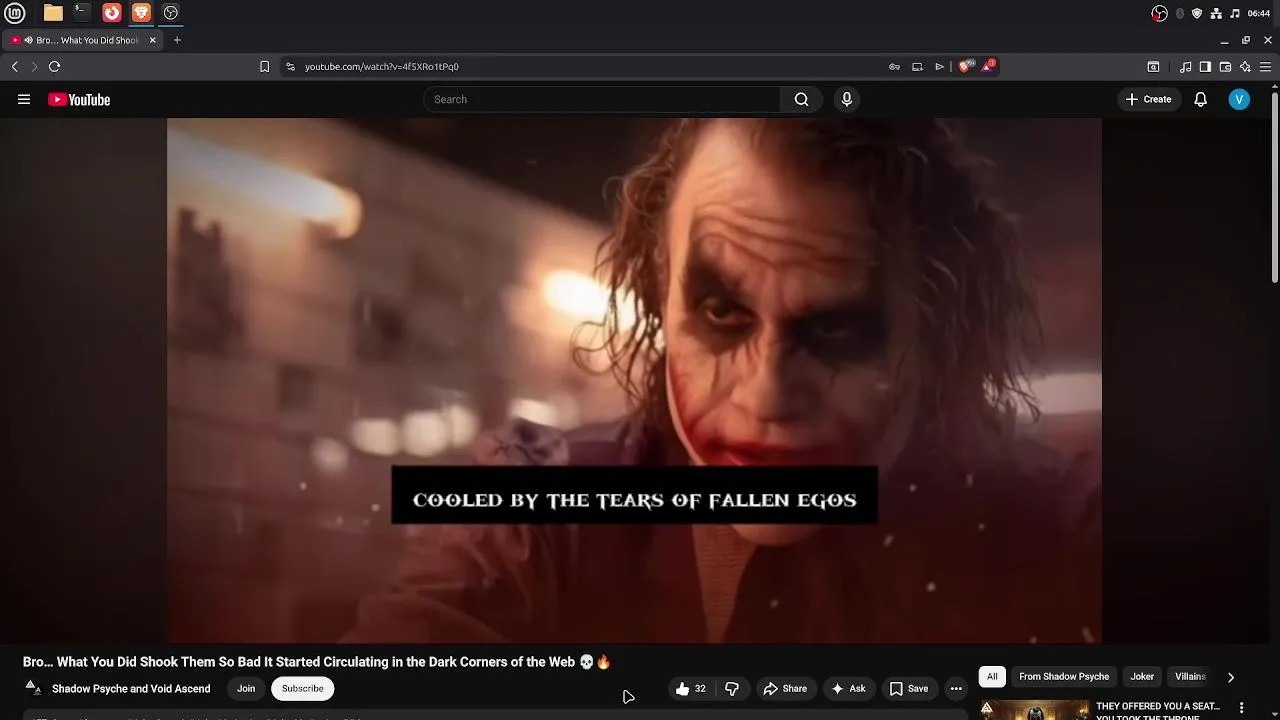Open password key icon in address bar

click(894, 66)
